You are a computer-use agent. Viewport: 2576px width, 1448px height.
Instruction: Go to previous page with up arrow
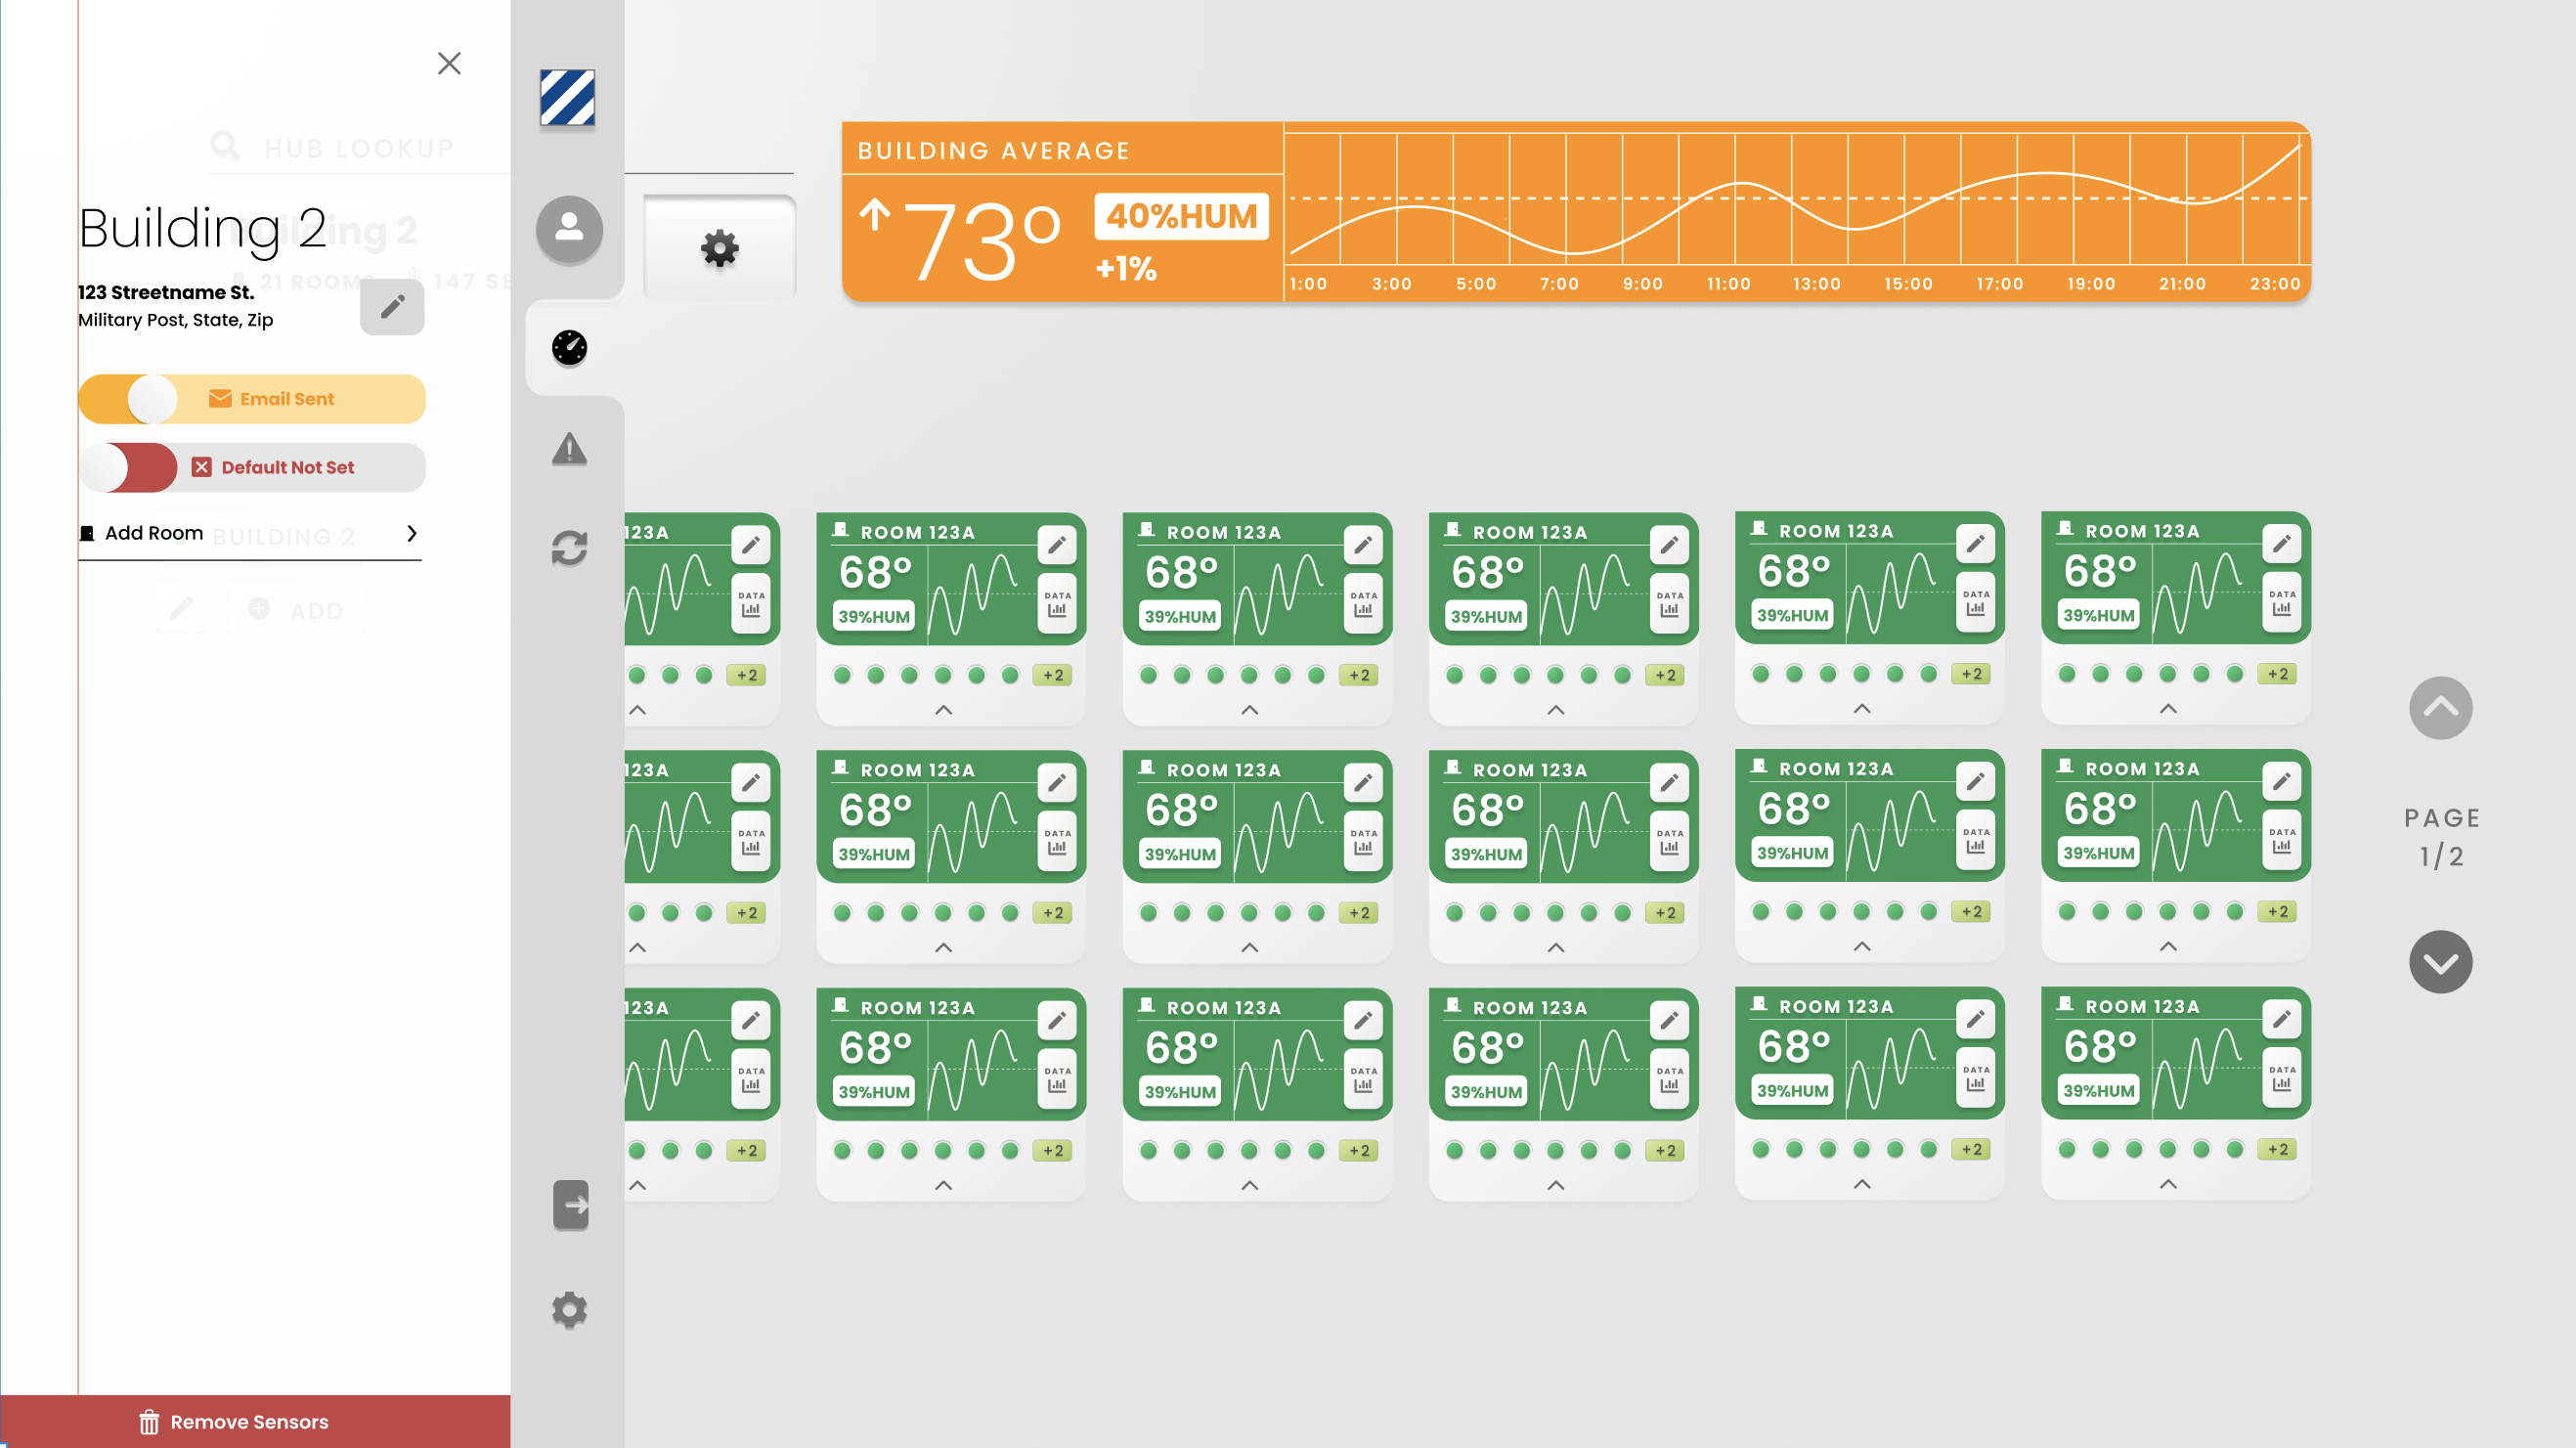pos(2440,708)
